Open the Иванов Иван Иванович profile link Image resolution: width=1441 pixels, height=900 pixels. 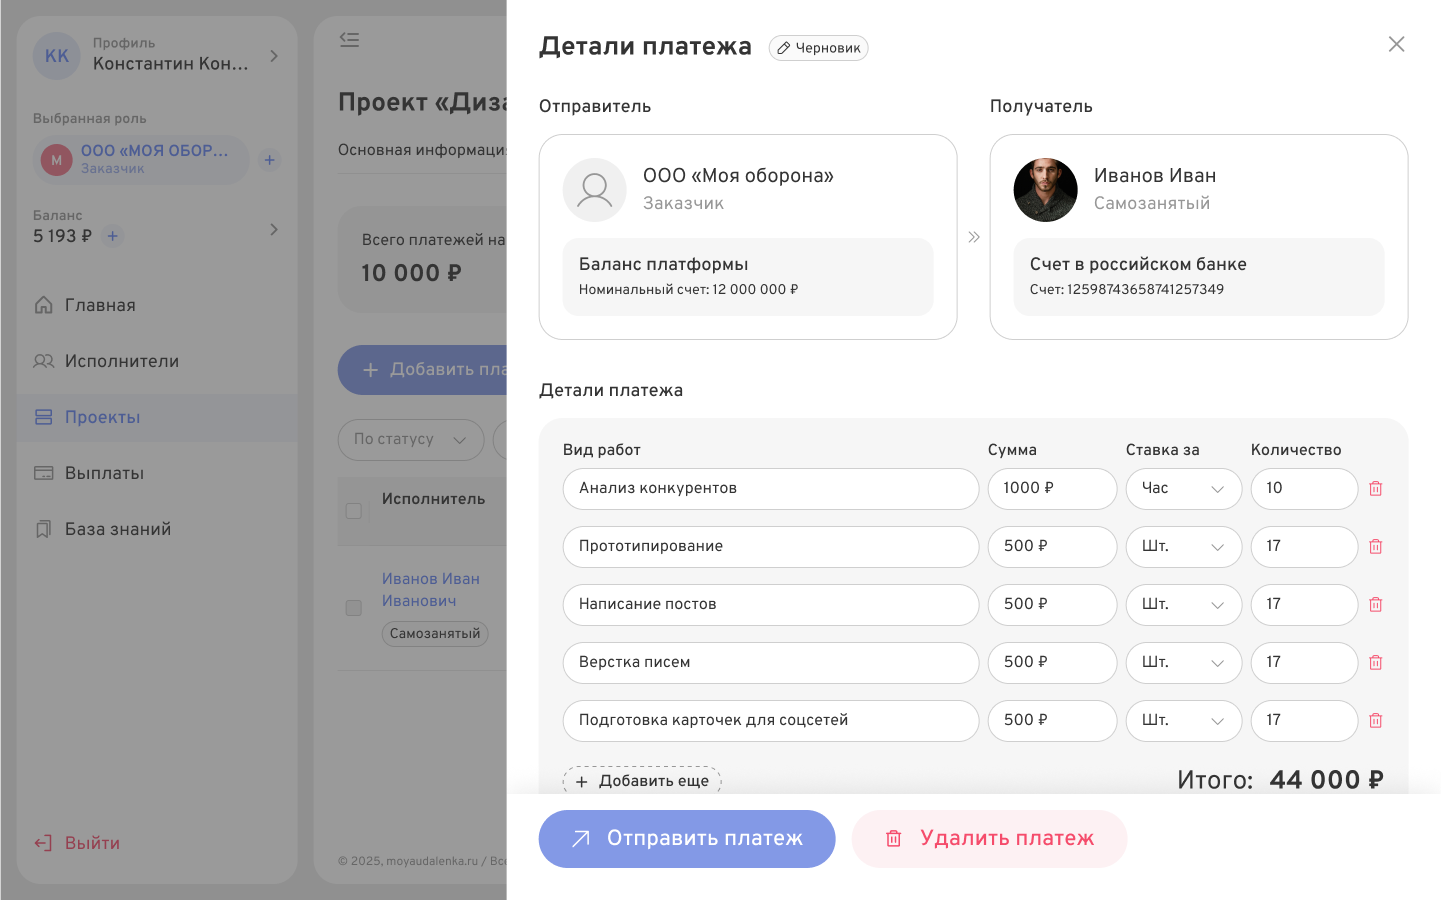click(431, 589)
